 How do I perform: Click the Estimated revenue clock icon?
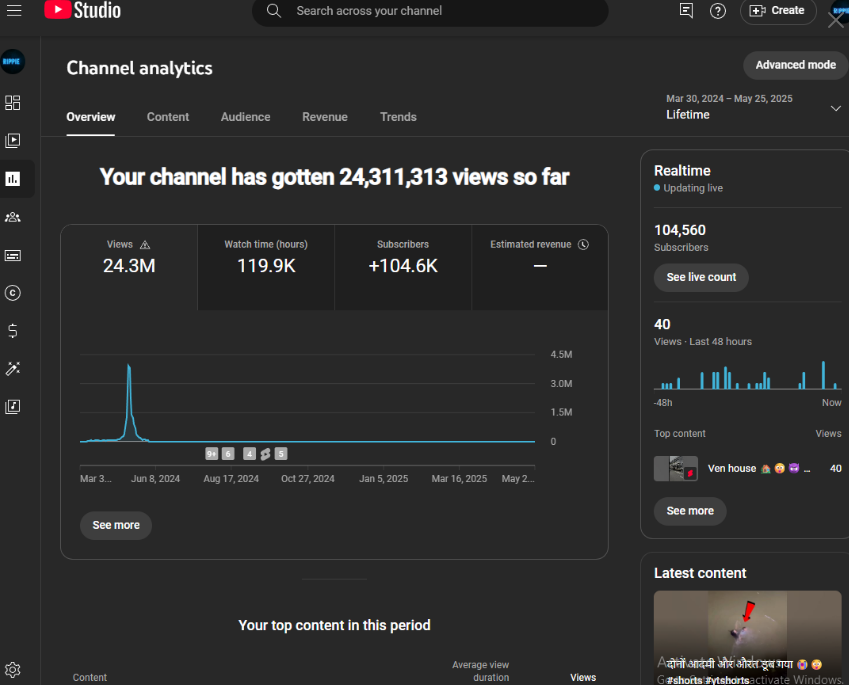coord(583,244)
